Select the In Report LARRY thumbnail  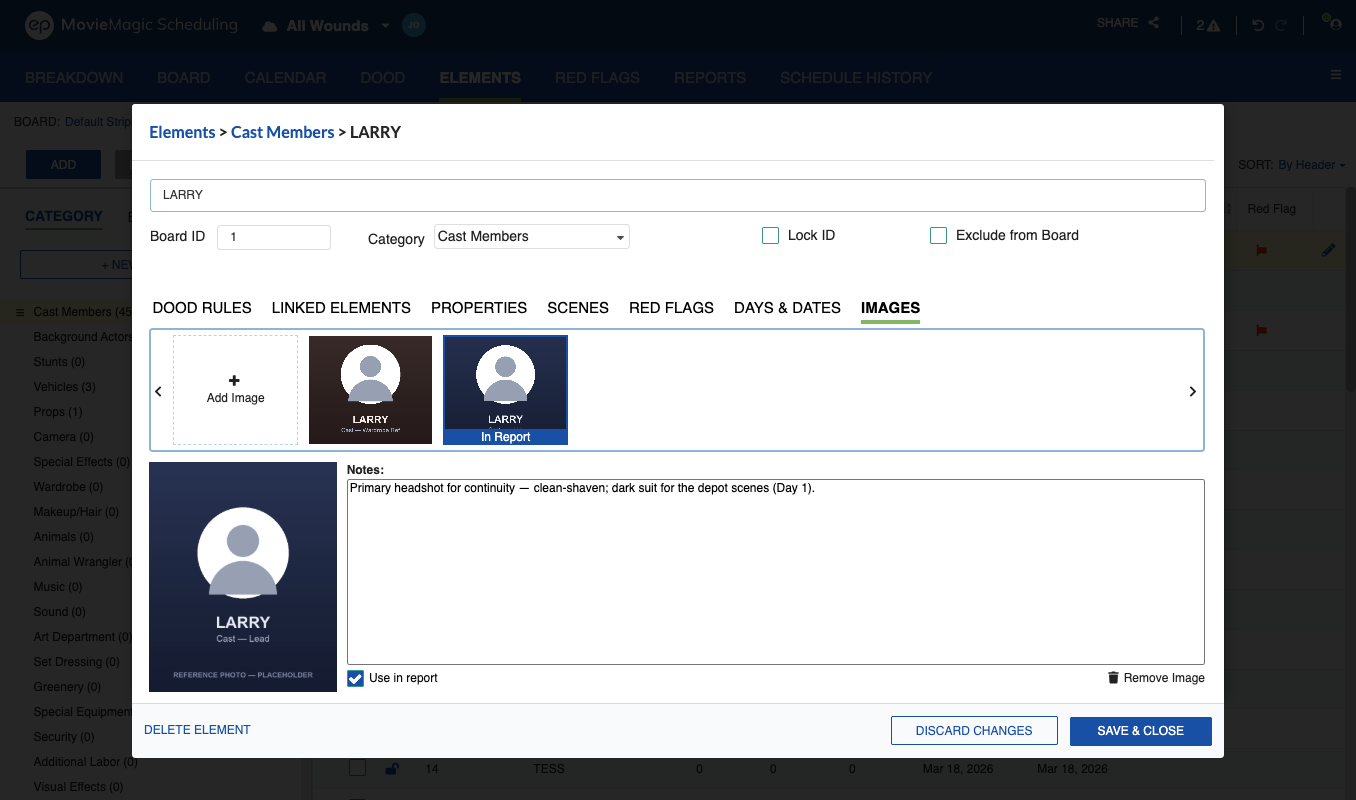click(x=506, y=390)
